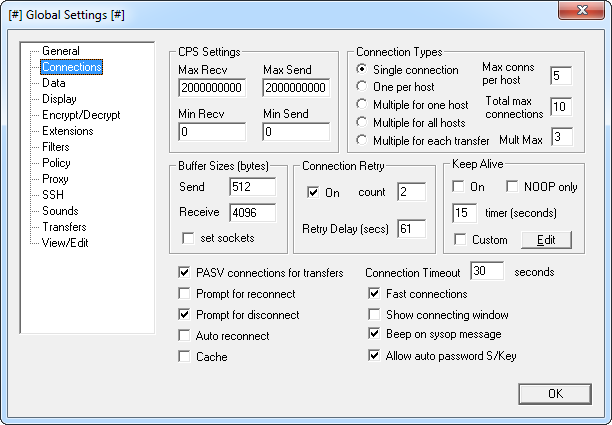Enable NOOP only checkbox

pos(512,187)
